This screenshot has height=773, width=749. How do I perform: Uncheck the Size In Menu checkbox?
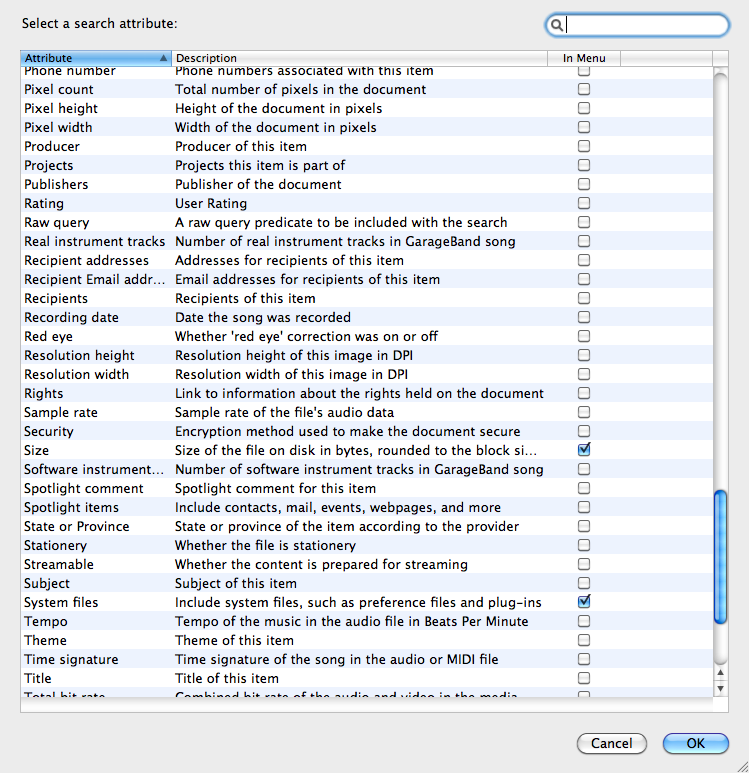584,450
